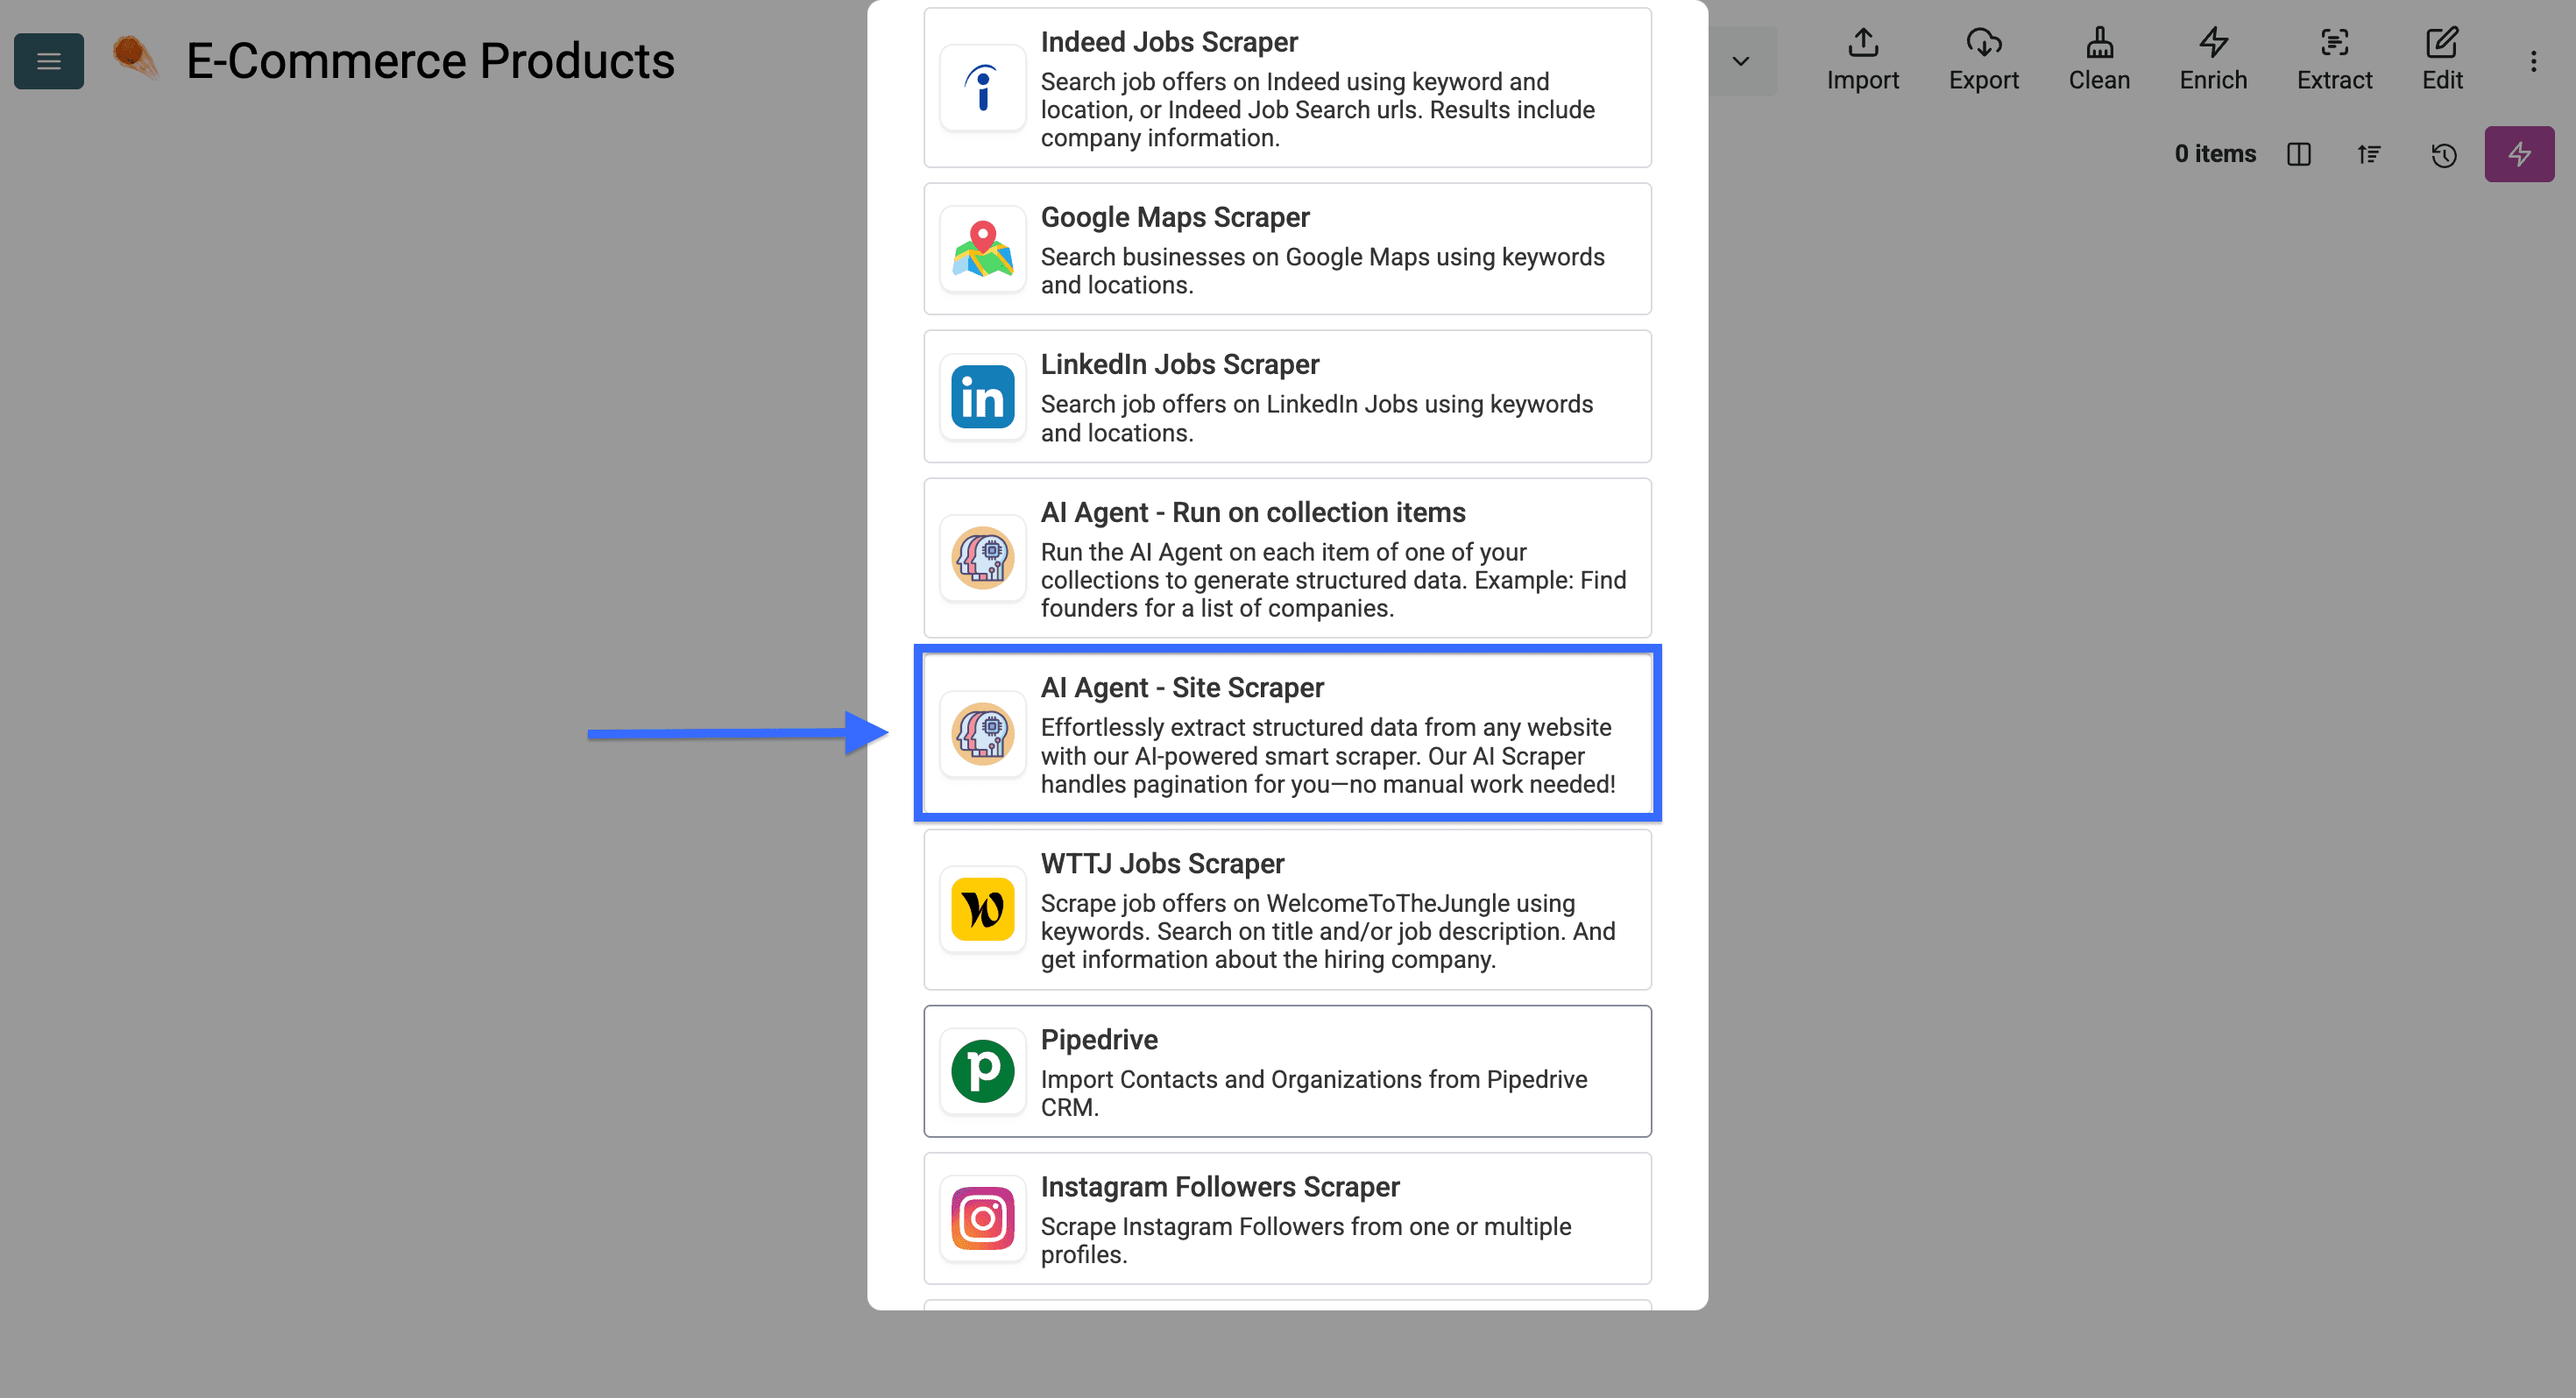Open the hamburger sidebar menu
Viewport: 2576px width, 1398px height.
tap(48, 61)
